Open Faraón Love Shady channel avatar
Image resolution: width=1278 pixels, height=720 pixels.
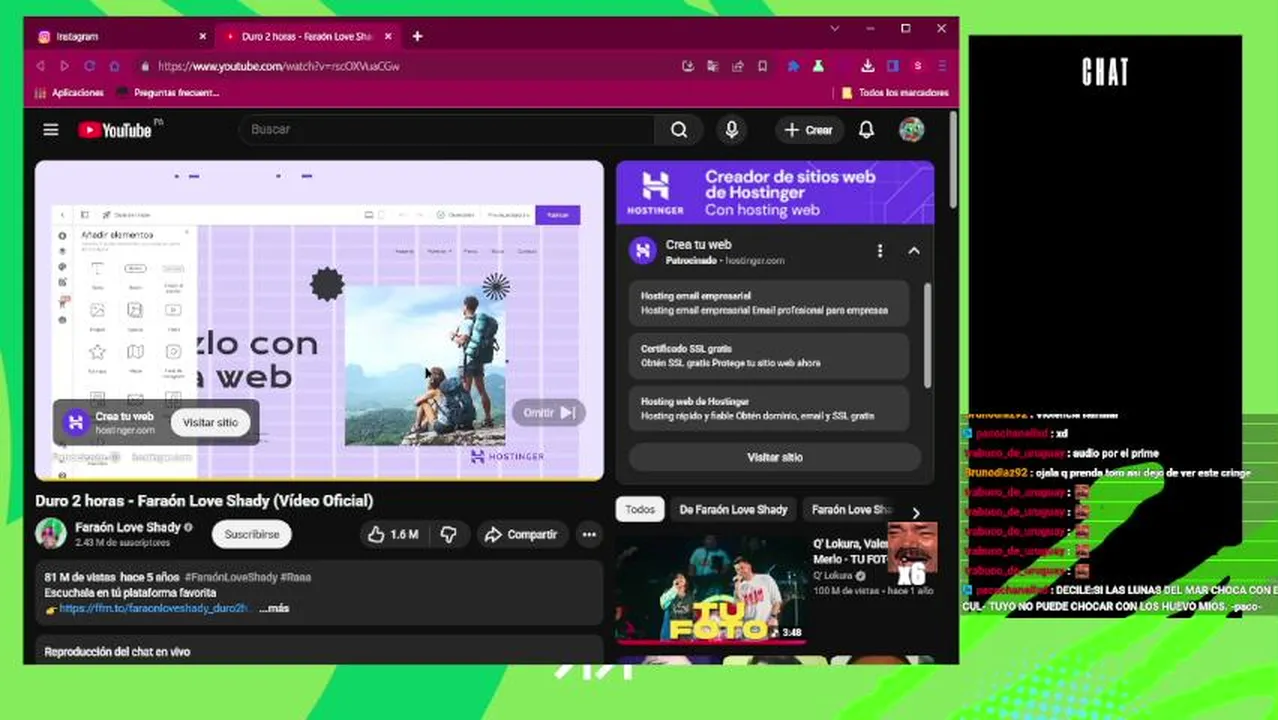tap(51, 534)
